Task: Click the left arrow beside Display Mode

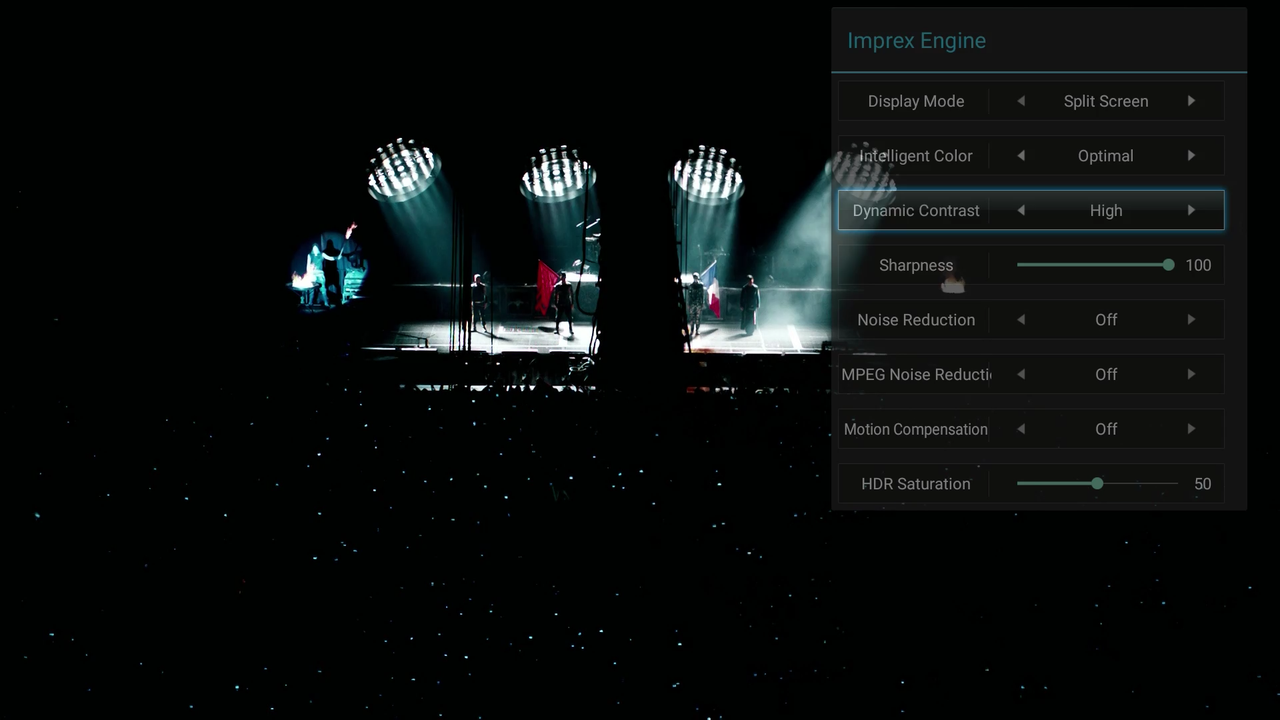Action: pos(1021,101)
